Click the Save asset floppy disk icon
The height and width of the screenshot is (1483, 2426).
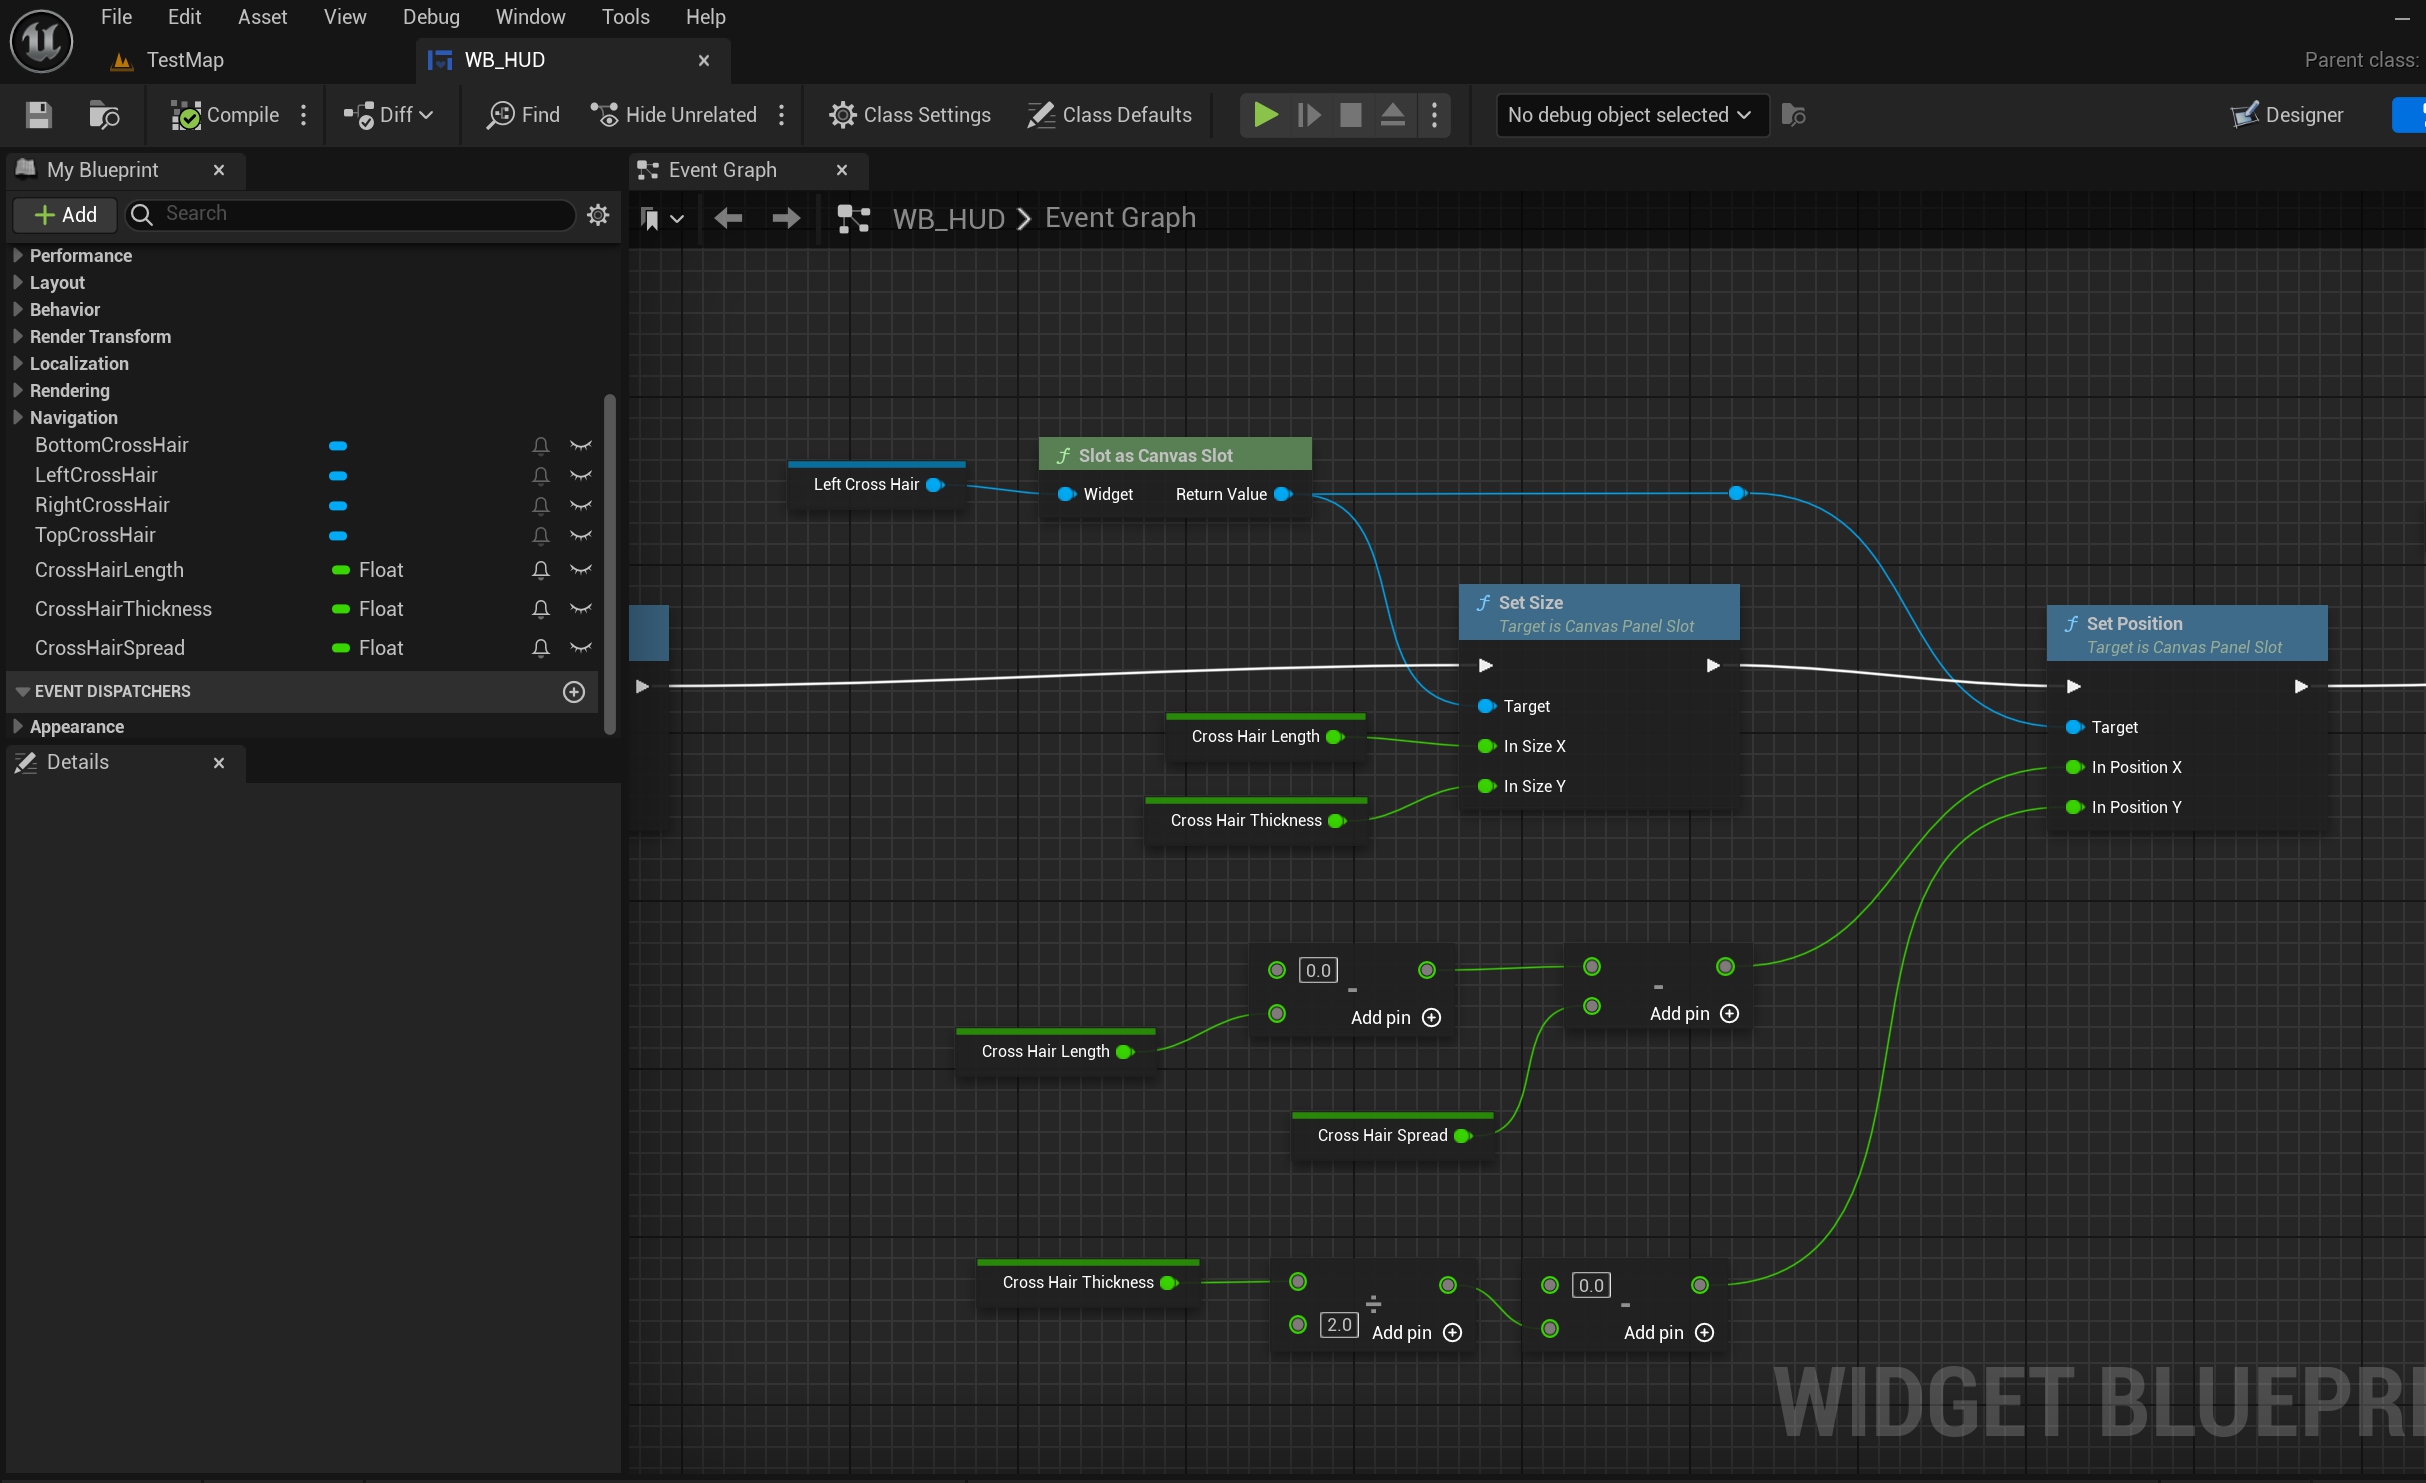tap(38, 115)
